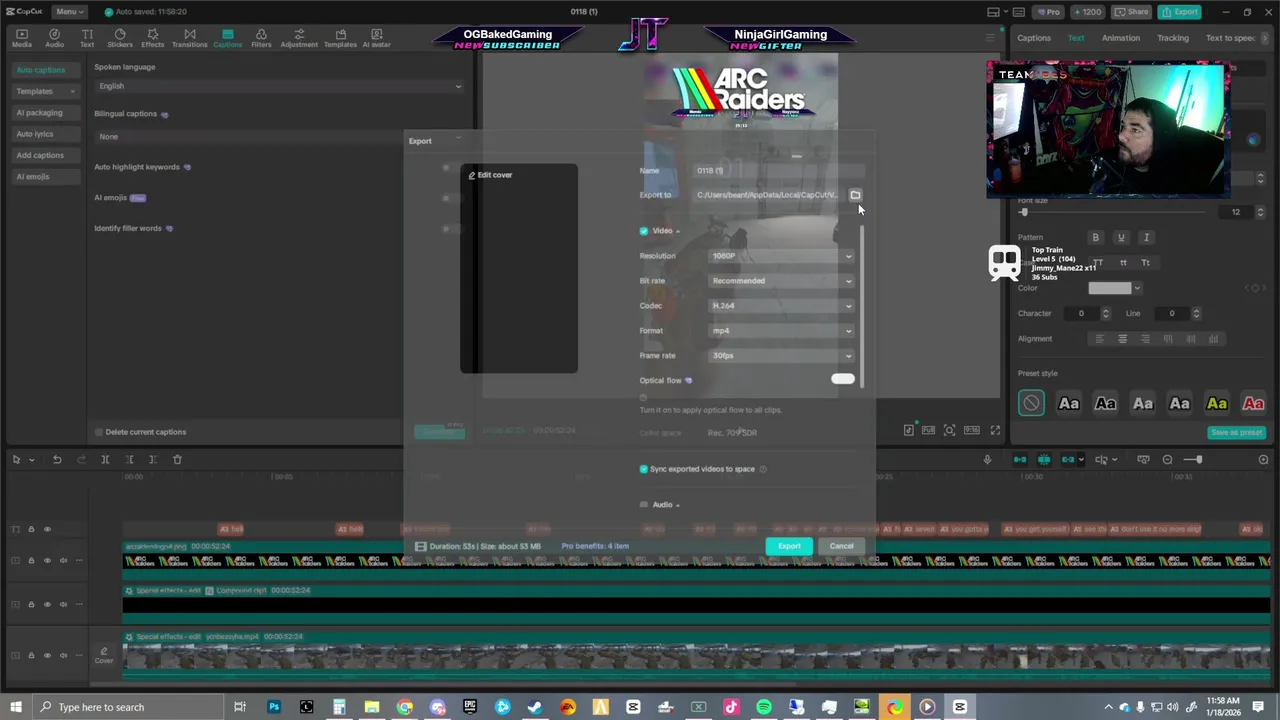This screenshot has height=720, width=1280.
Task: Open Spotify from the Windows taskbar
Action: (764, 707)
